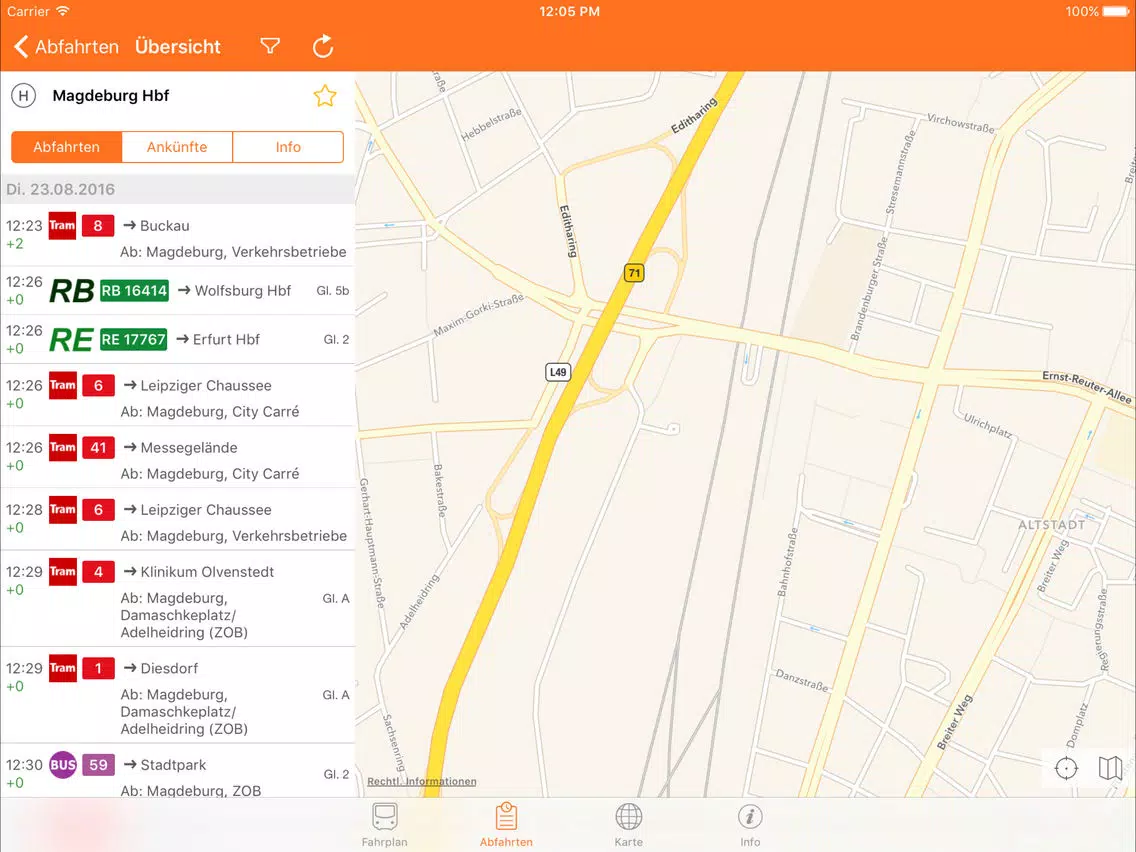The height and width of the screenshot is (852, 1136).
Task: Switch to the Ankünfte segment
Action: point(177,147)
